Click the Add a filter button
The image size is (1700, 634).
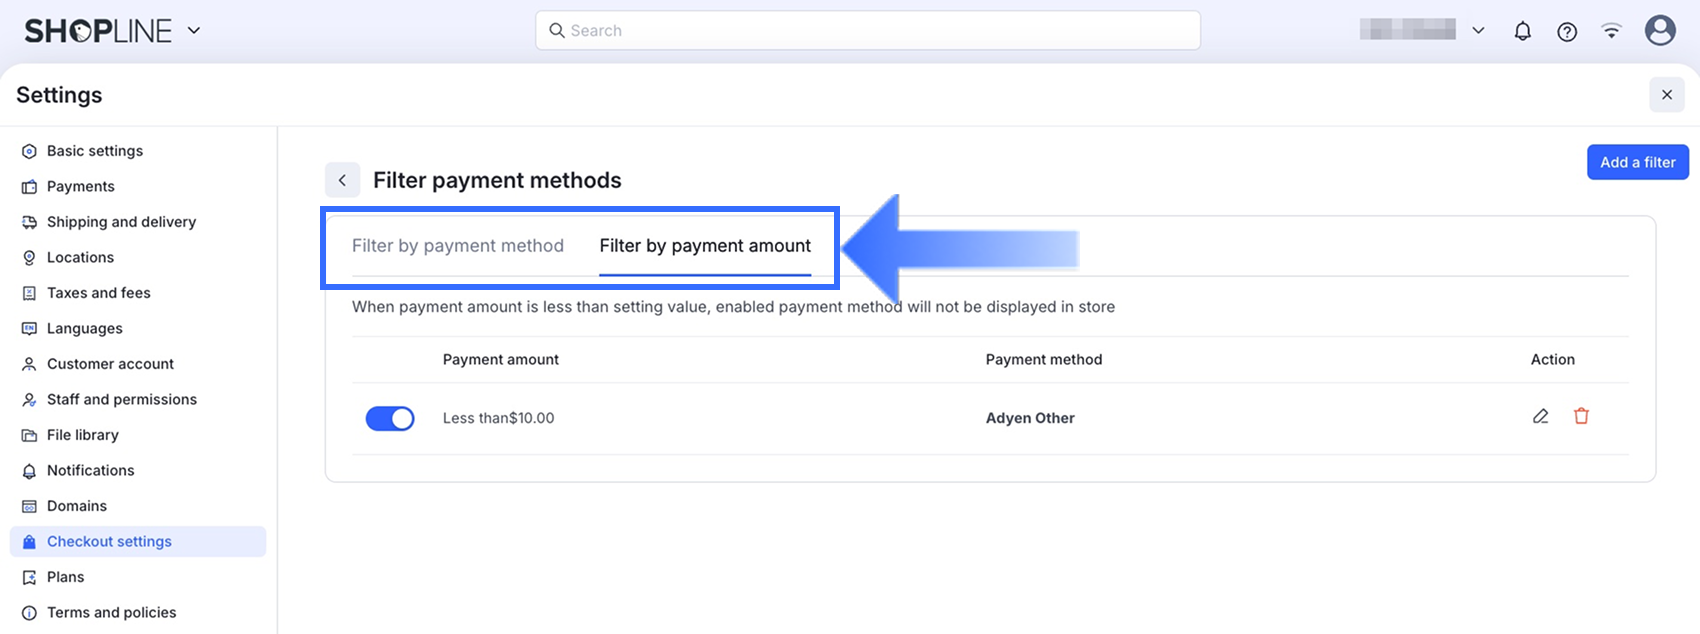point(1637,162)
